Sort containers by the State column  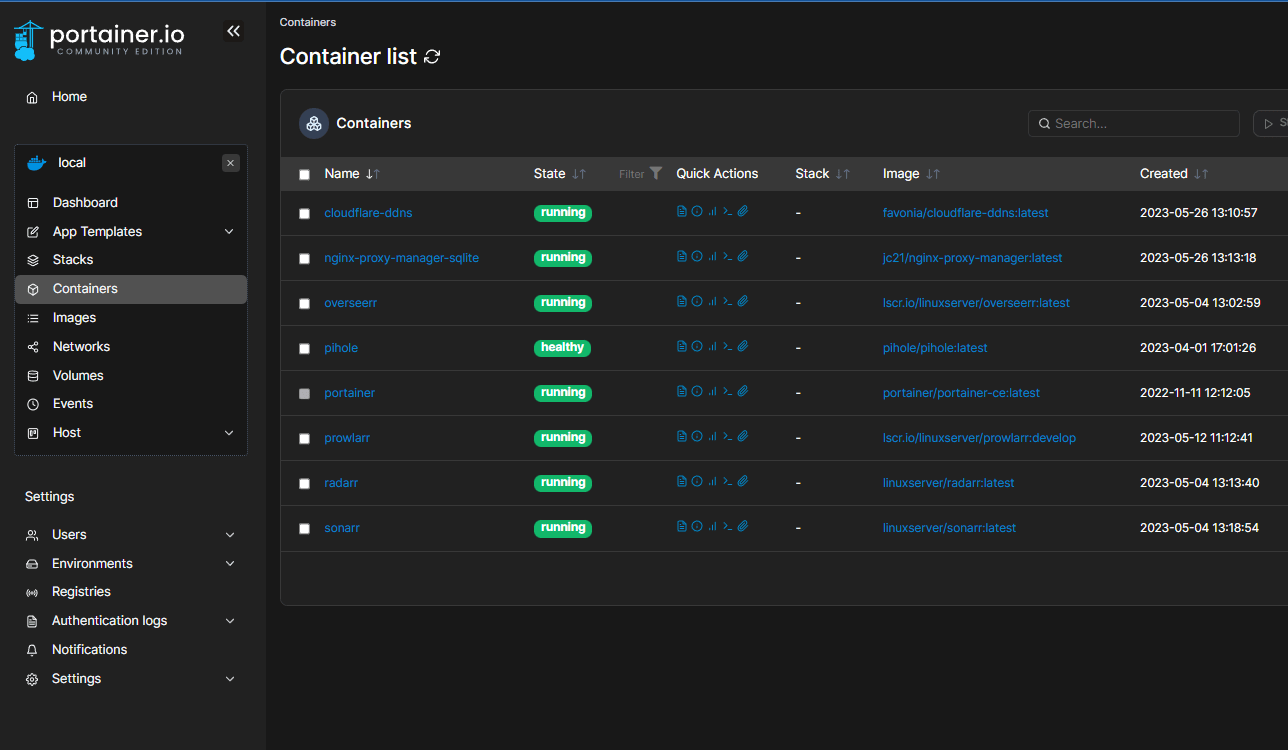click(560, 174)
